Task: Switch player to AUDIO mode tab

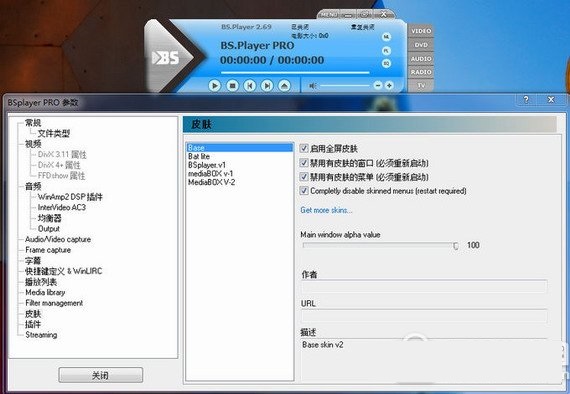Action: pyautogui.click(x=421, y=59)
